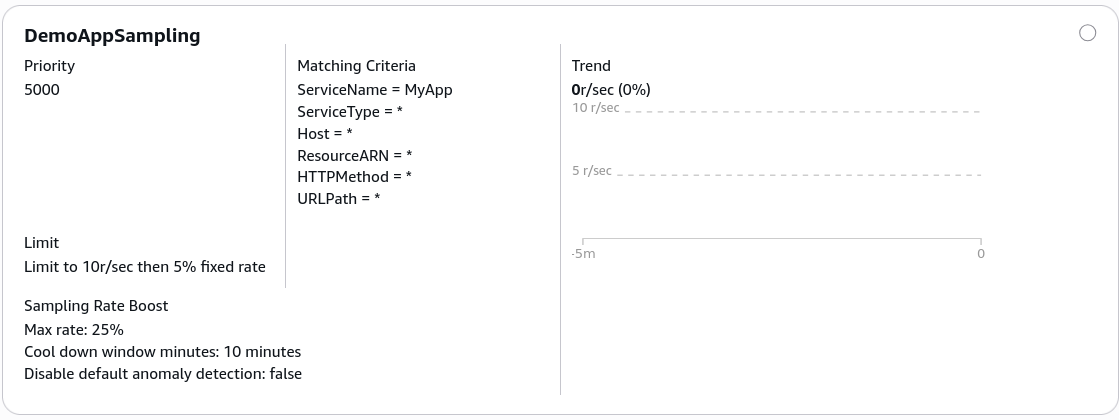The image size is (1119, 420).
Task: Click the Priority label
Action: coord(49,66)
